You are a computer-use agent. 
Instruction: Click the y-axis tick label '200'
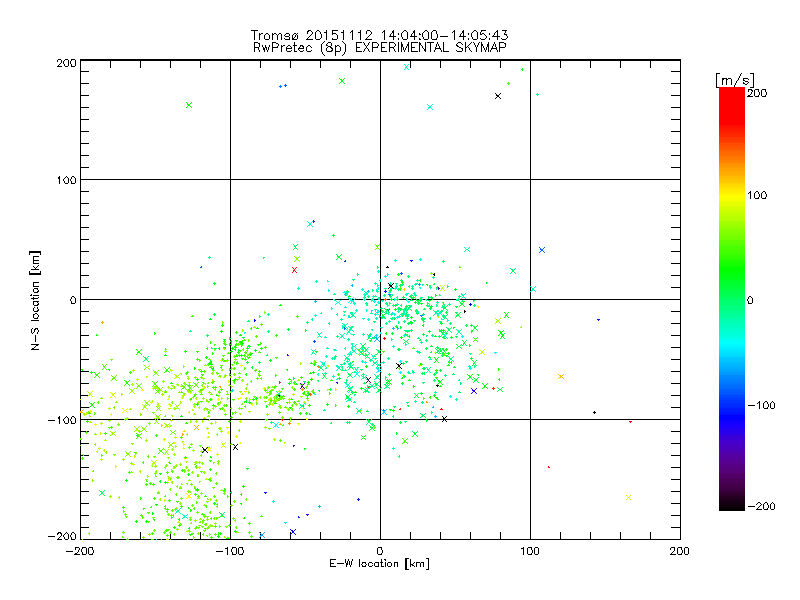pyautogui.click(x=66, y=63)
